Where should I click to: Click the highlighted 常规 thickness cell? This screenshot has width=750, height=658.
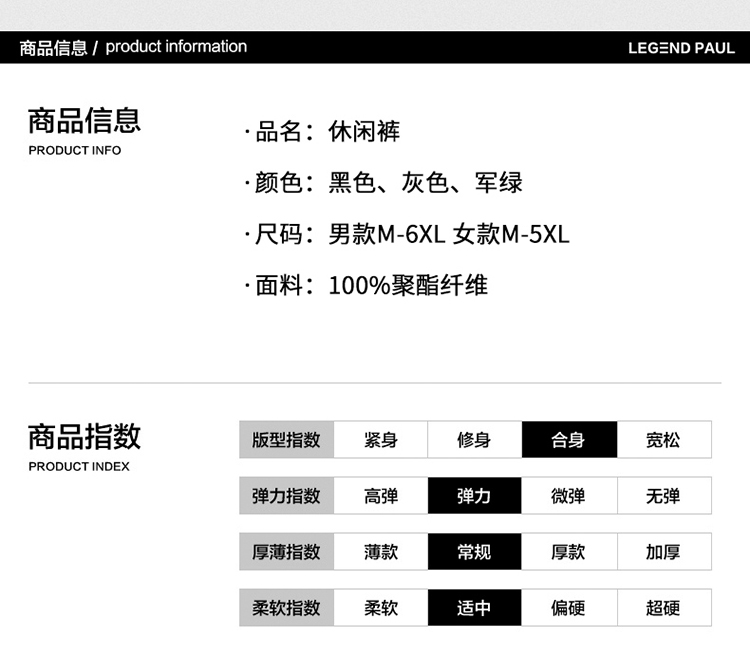point(474,552)
